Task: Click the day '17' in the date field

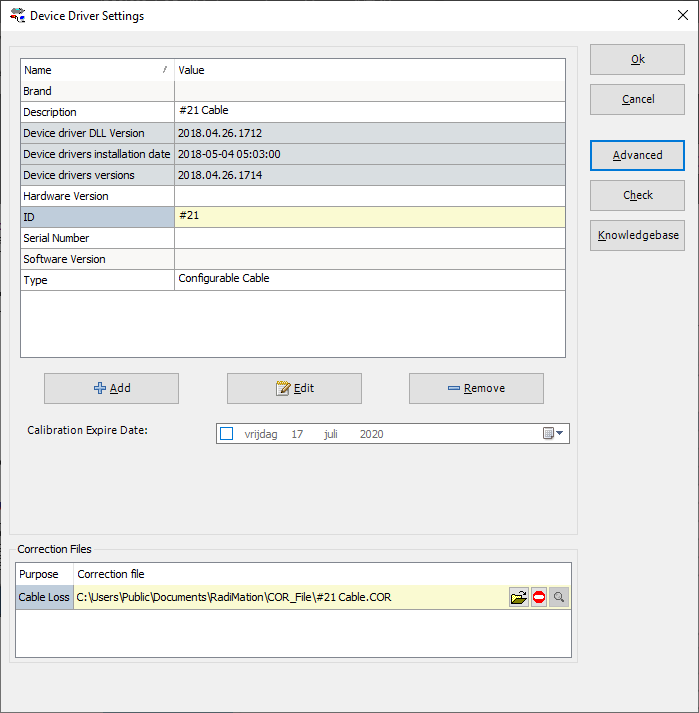Action: click(x=297, y=434)
